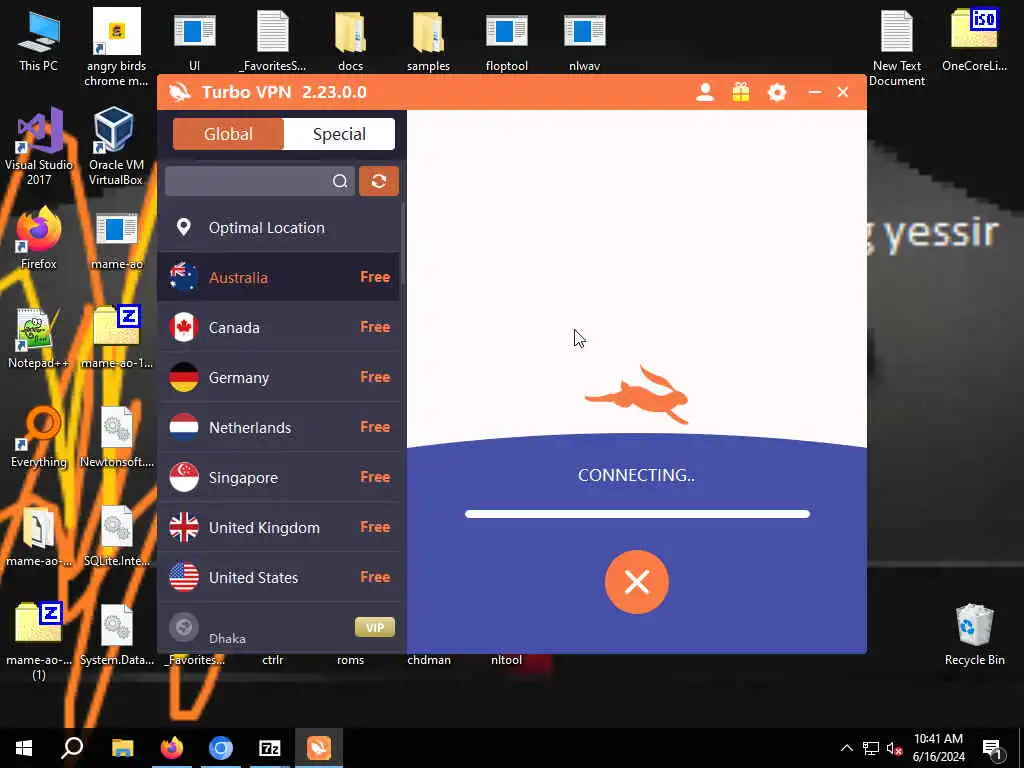Click the search magnifier in the server search box

point(340,181)
